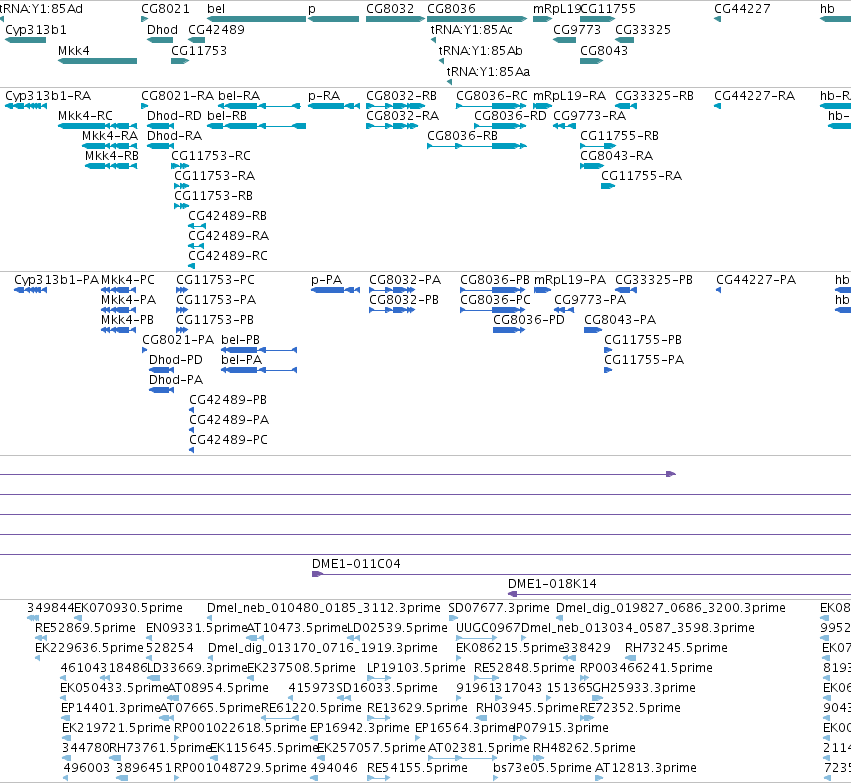The height and width of the screenshot is (783, 851).
Task: Select the DME1-011C04 BAC label
Action: [356, 564]
